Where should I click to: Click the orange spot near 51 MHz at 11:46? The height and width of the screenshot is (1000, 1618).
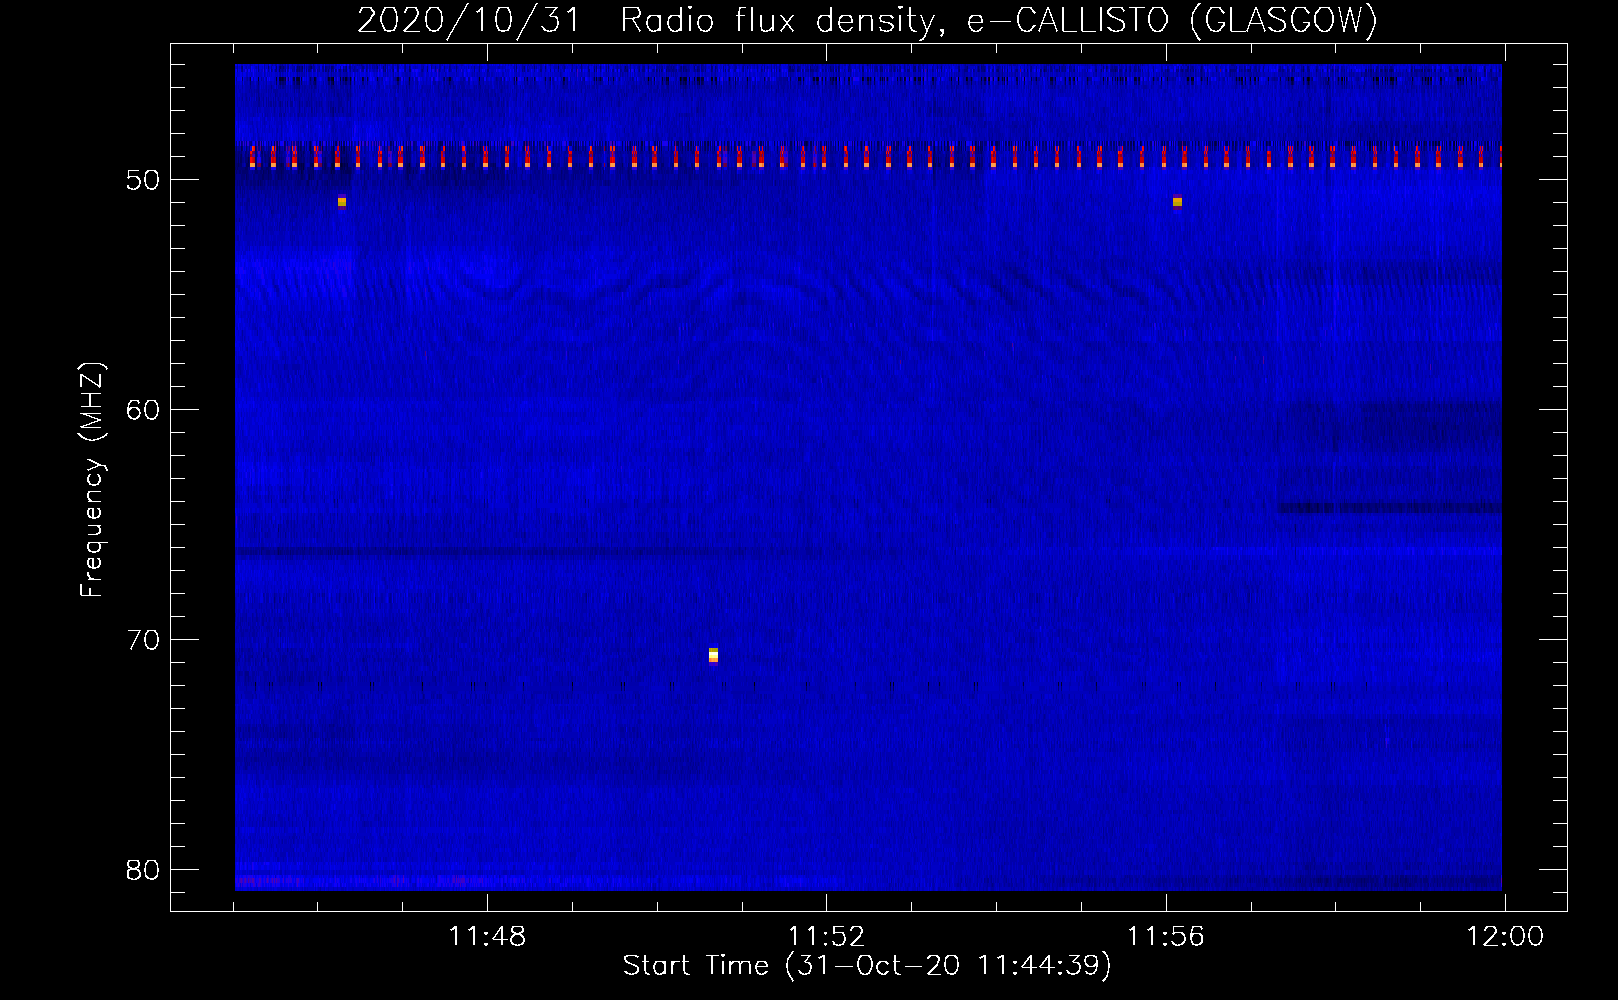pos(342,201)
